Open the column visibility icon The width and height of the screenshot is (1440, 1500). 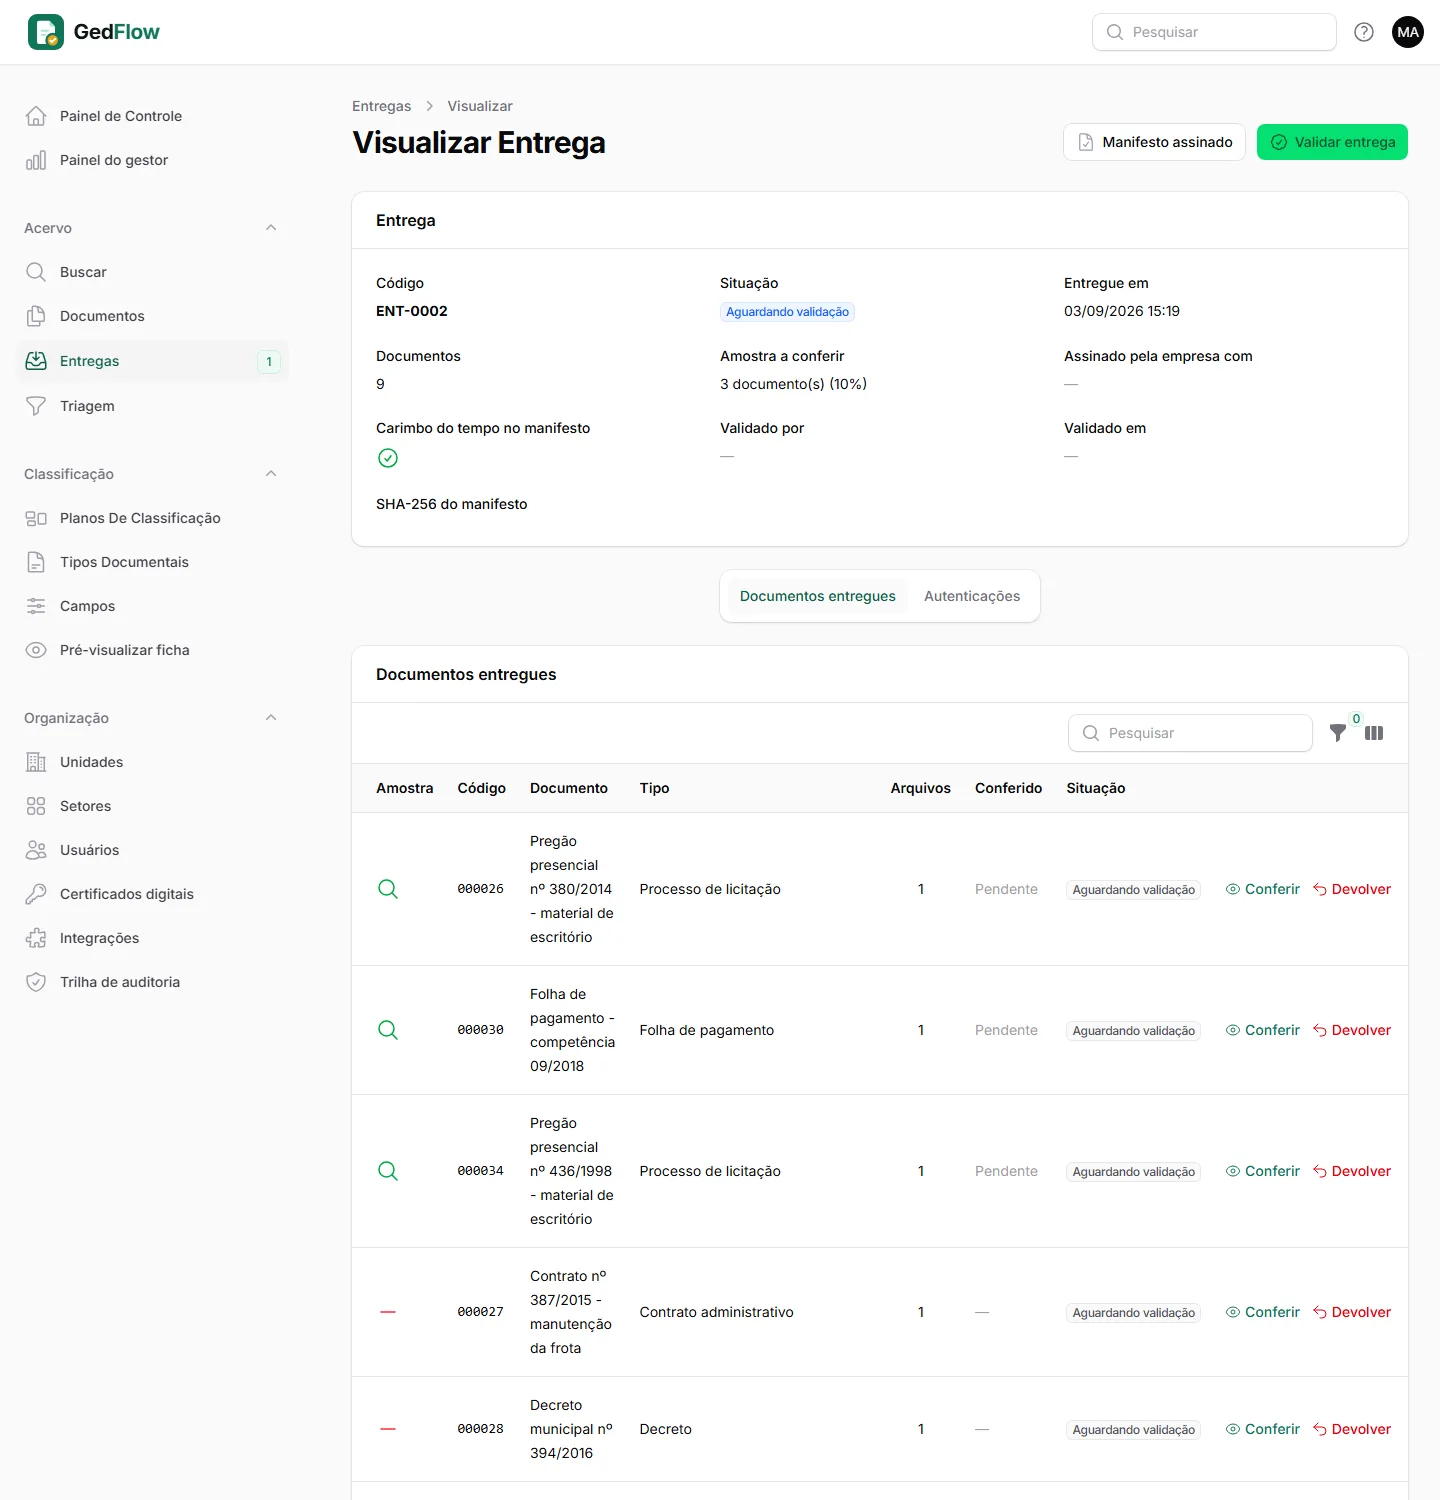pyautogui.click(x=1374, y=733)
